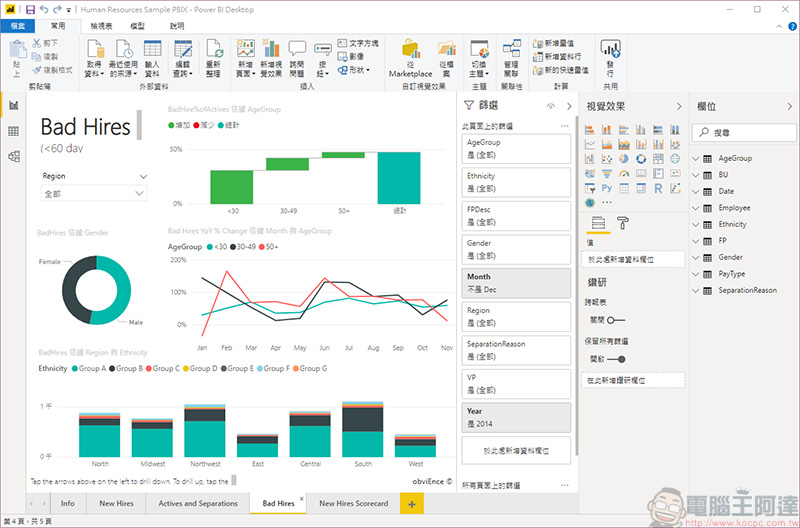800x528 pixels.
Task: Click the 50+ legend color swatch
Action: click(262, 247)
